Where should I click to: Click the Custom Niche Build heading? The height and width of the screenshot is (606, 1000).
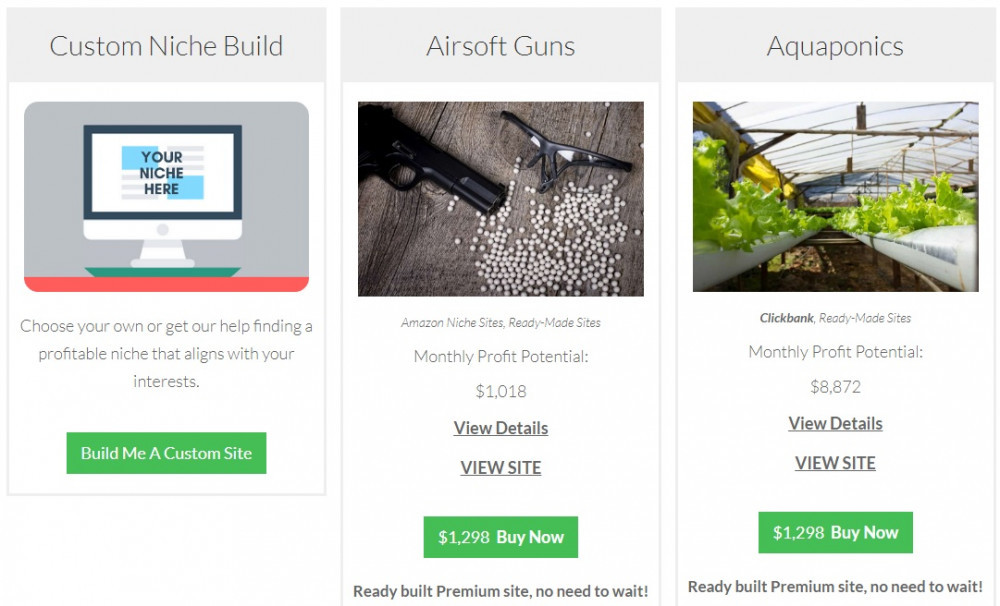coord(166,46)
